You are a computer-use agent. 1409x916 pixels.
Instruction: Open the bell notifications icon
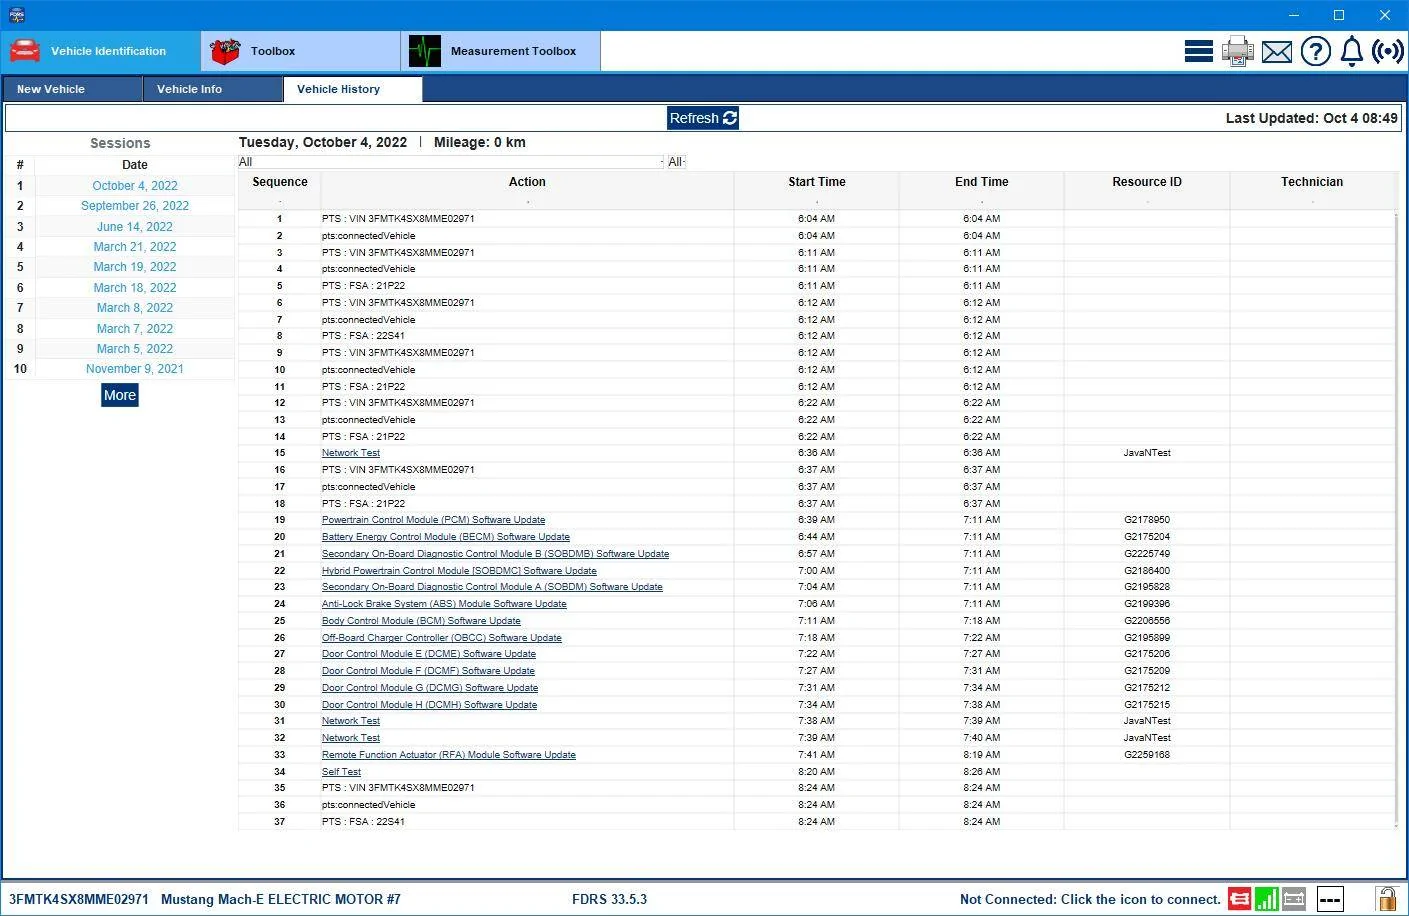1352,51
